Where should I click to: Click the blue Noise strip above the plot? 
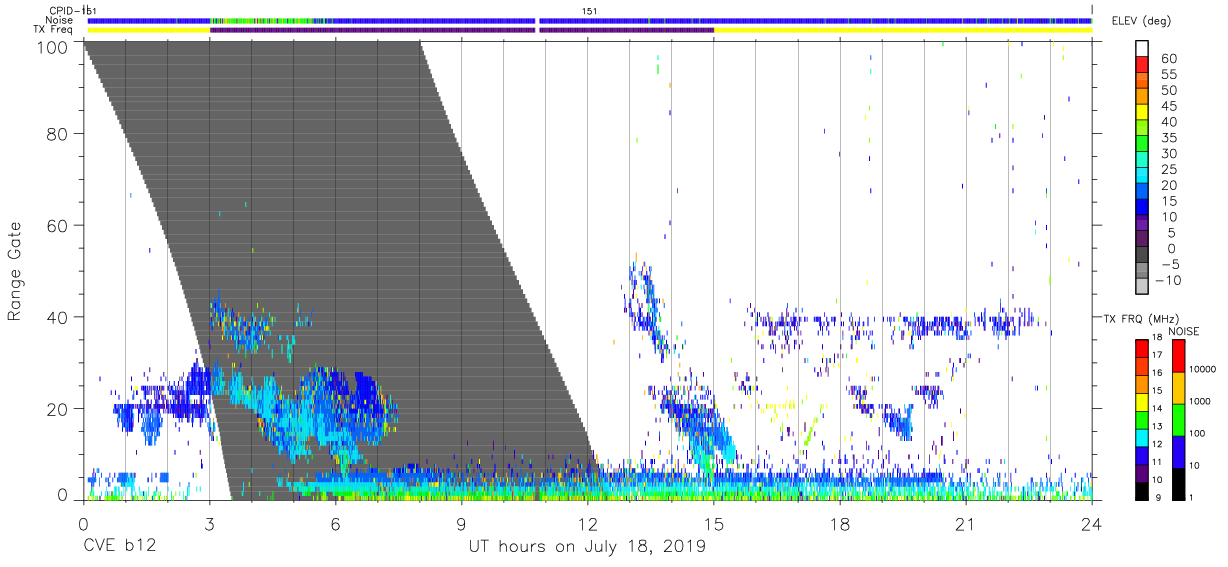[590, 20]
